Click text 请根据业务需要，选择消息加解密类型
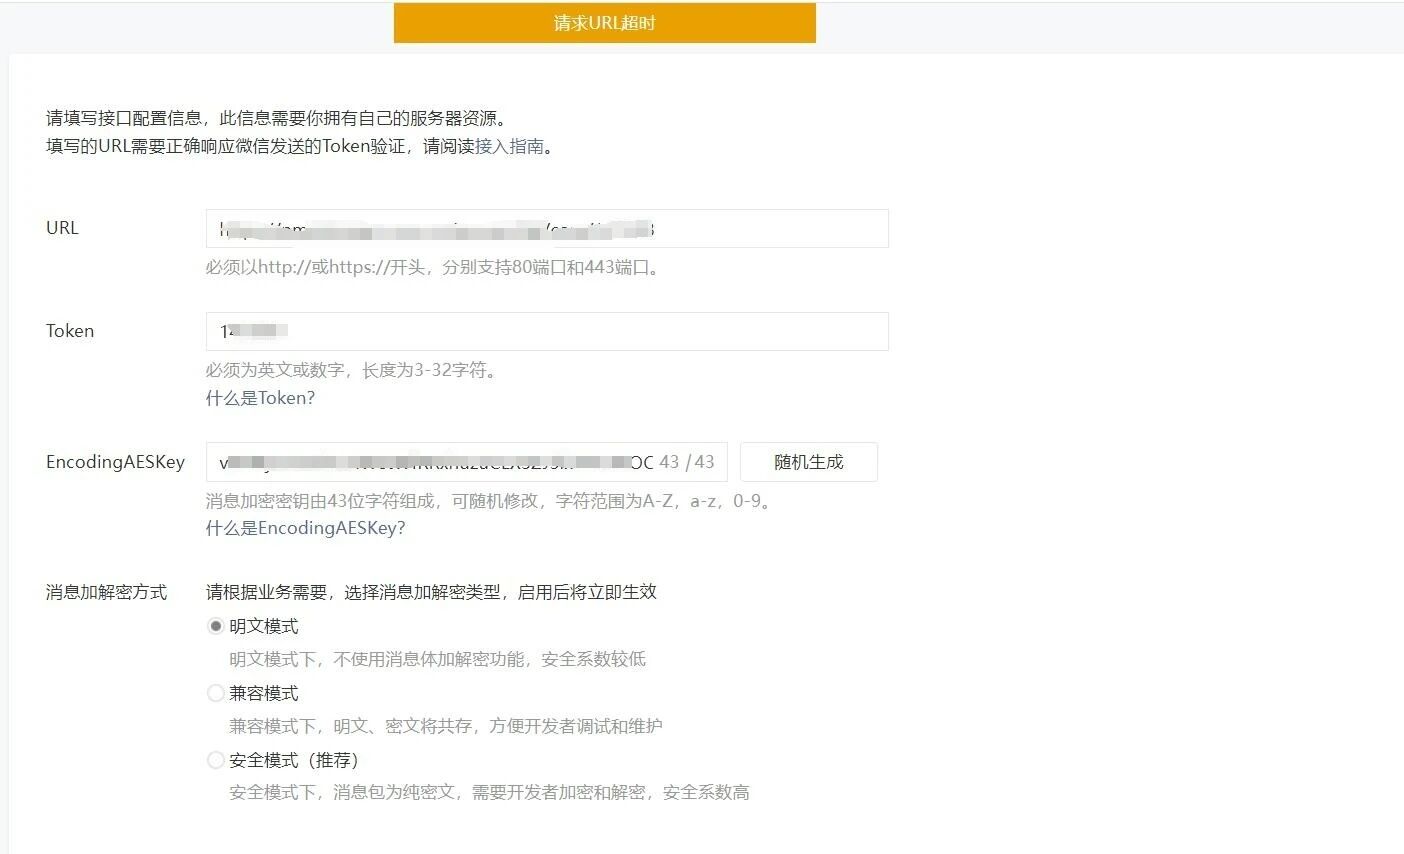 [431, 592]
